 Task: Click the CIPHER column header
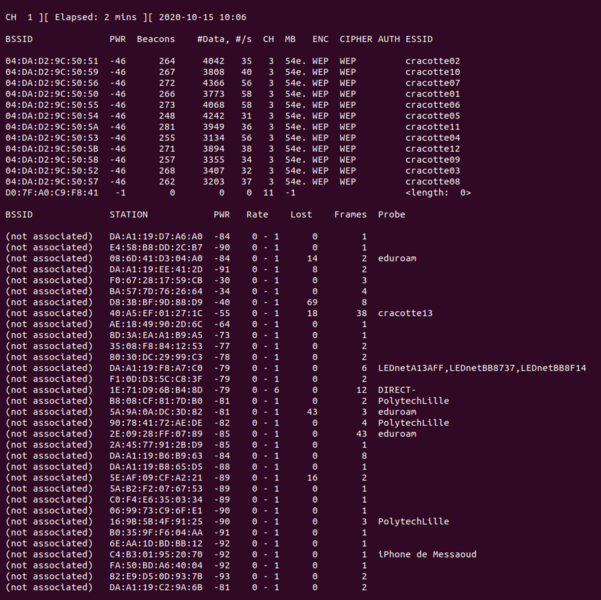tap(355, 39)
